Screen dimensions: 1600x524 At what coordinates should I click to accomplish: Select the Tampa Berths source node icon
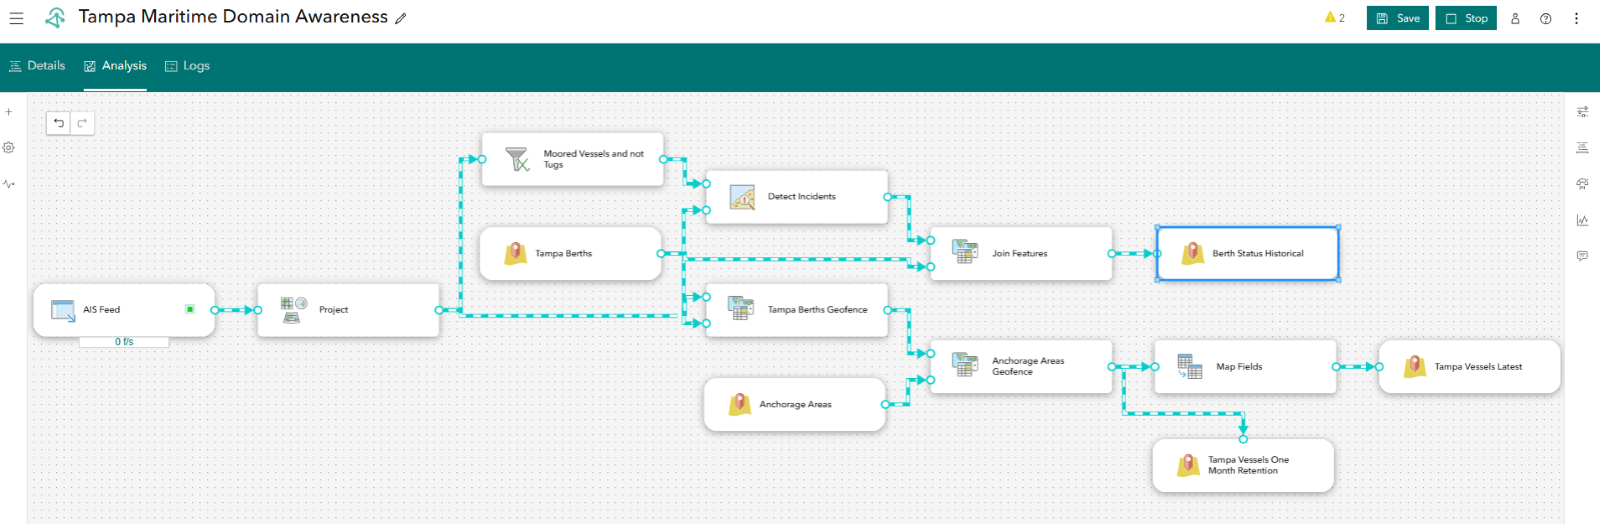tap(515, 253)
